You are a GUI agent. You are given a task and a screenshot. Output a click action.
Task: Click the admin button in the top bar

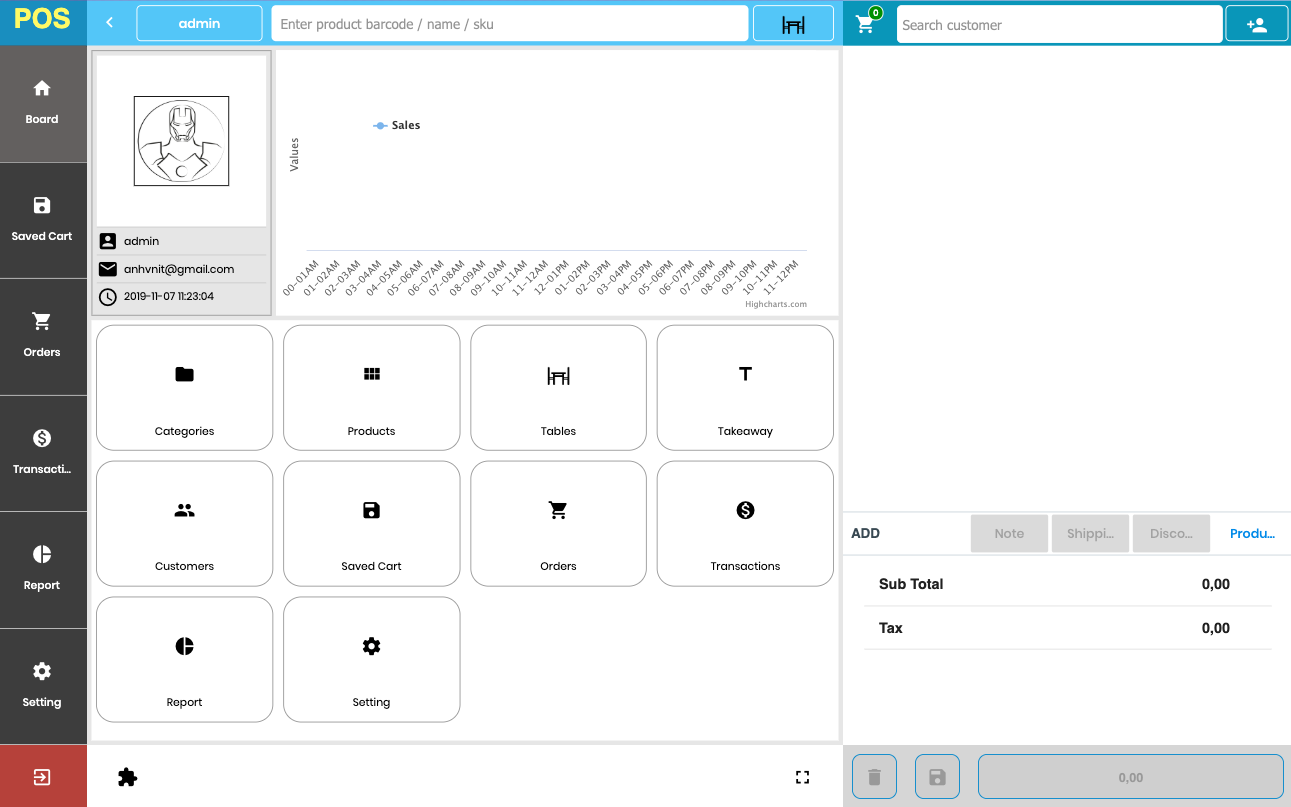[199, 22]
